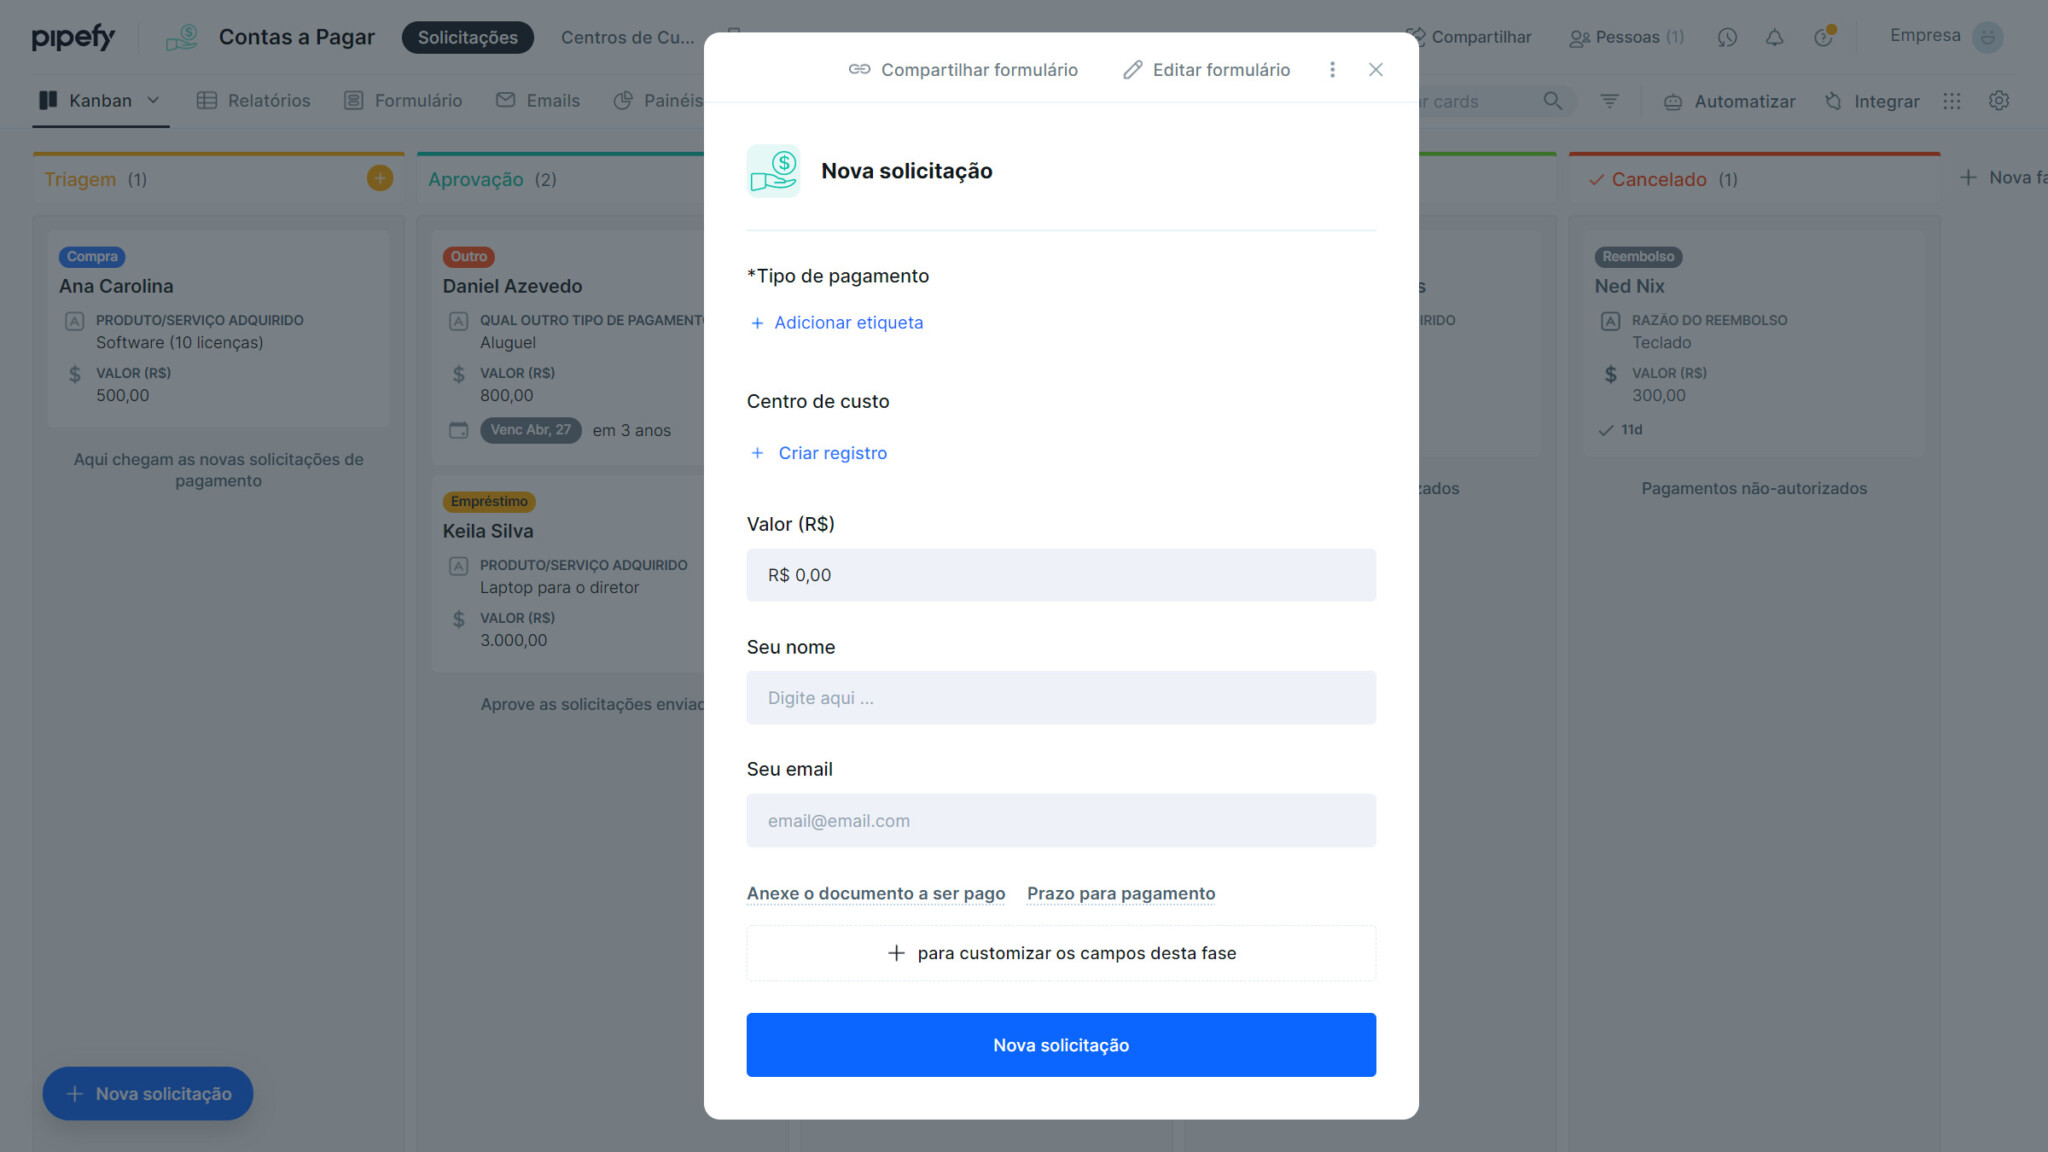Open the help icon with orange badge
Screen dimensions: 2048x1152
pyautogui.click(x=1822, y=38)
